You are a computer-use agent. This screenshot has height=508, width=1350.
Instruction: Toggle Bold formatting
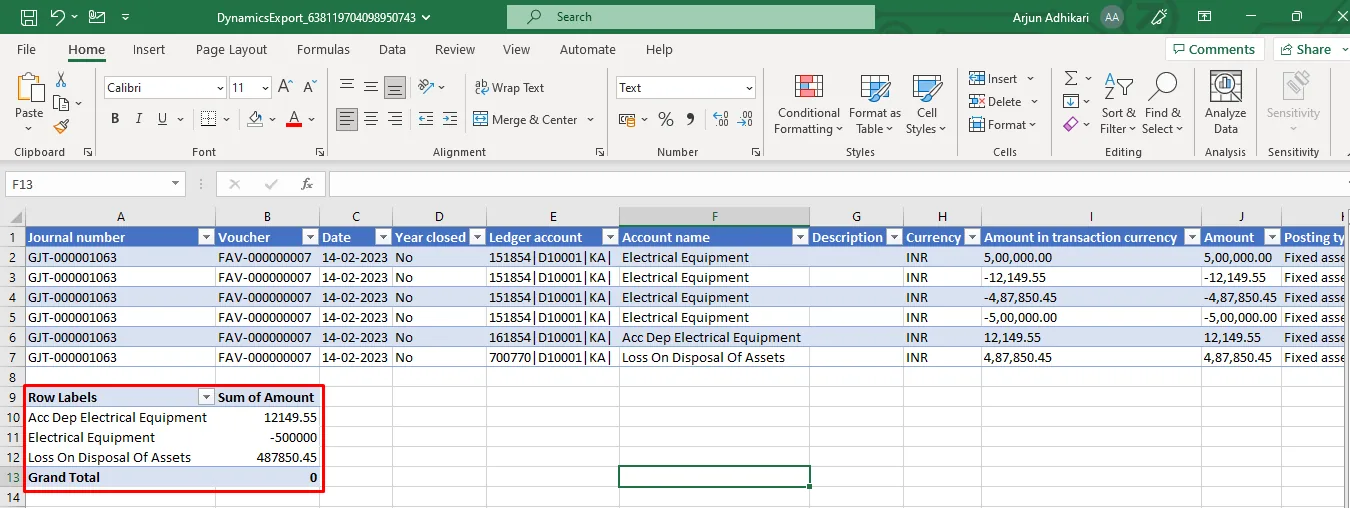click(x=115, y=119)
